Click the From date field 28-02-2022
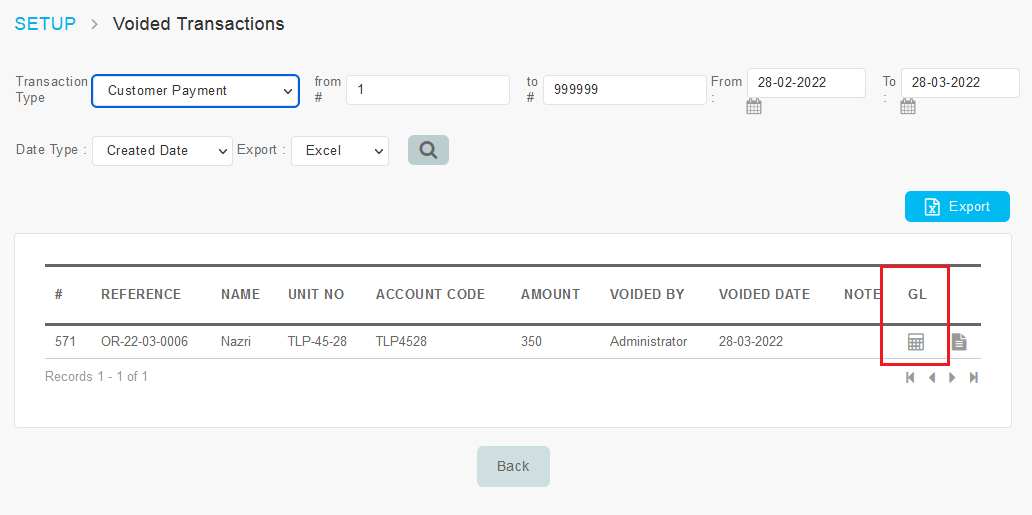This screenshot has width=1032, height=515. [805, 83]
